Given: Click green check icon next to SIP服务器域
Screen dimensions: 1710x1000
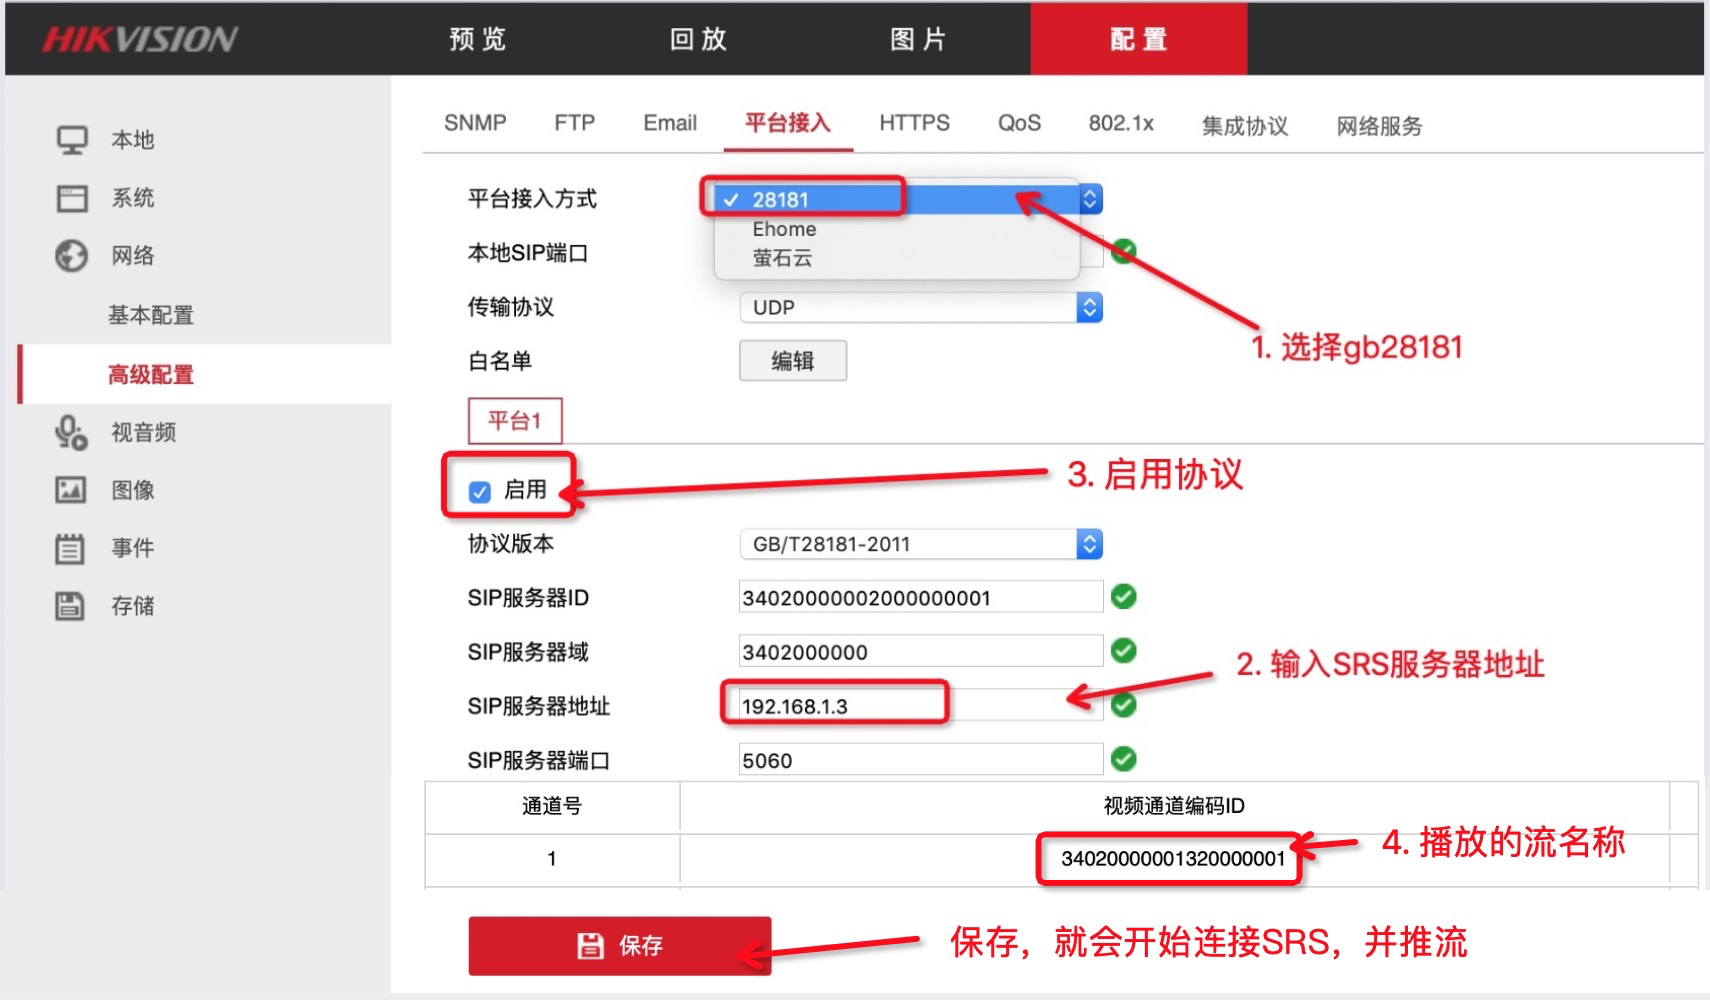Looking at the screenshot, I should [1124, 651].
